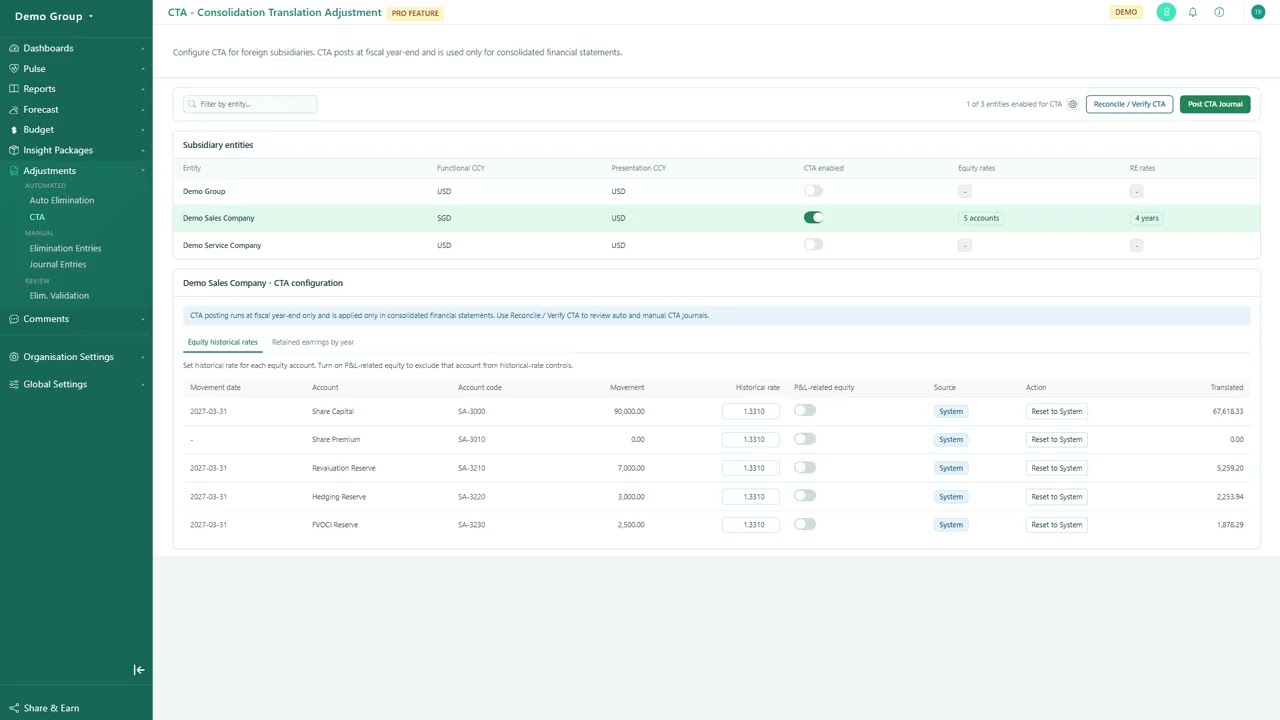Collapse the Adjustments menu chevron
This screenshot has height=720, width=1280.
[143, 171]
